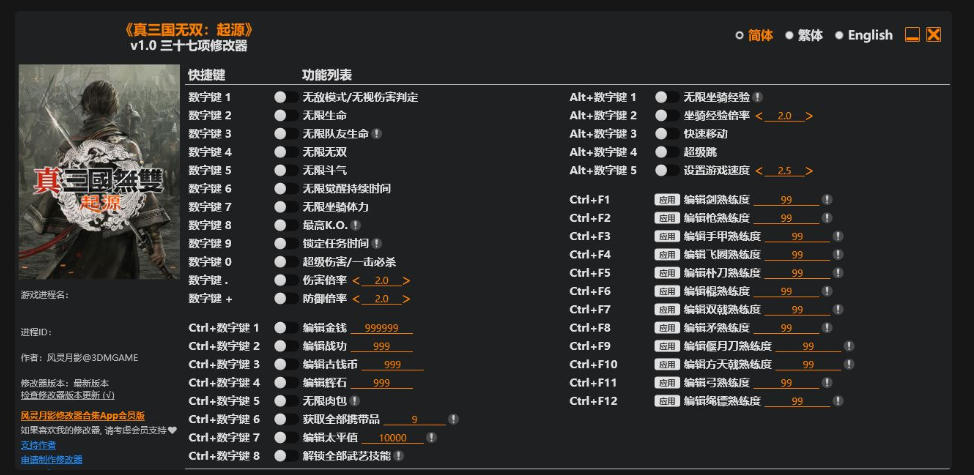Enable 无限生命 toggle
The width and height of the screenshot is (974, 475).
pos(286,115)
